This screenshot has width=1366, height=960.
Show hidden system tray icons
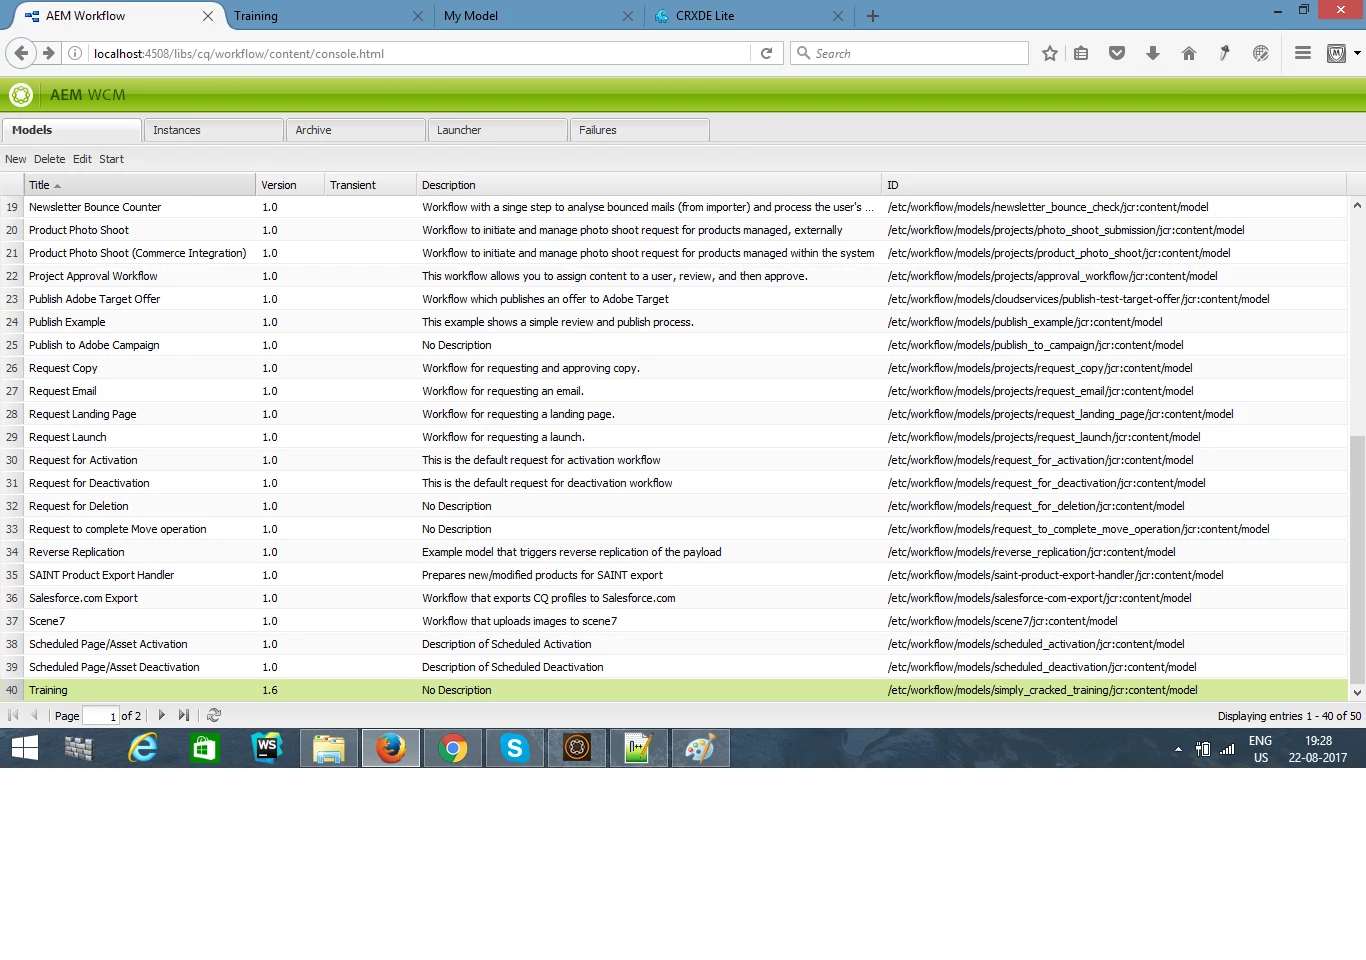(1178, 749)
